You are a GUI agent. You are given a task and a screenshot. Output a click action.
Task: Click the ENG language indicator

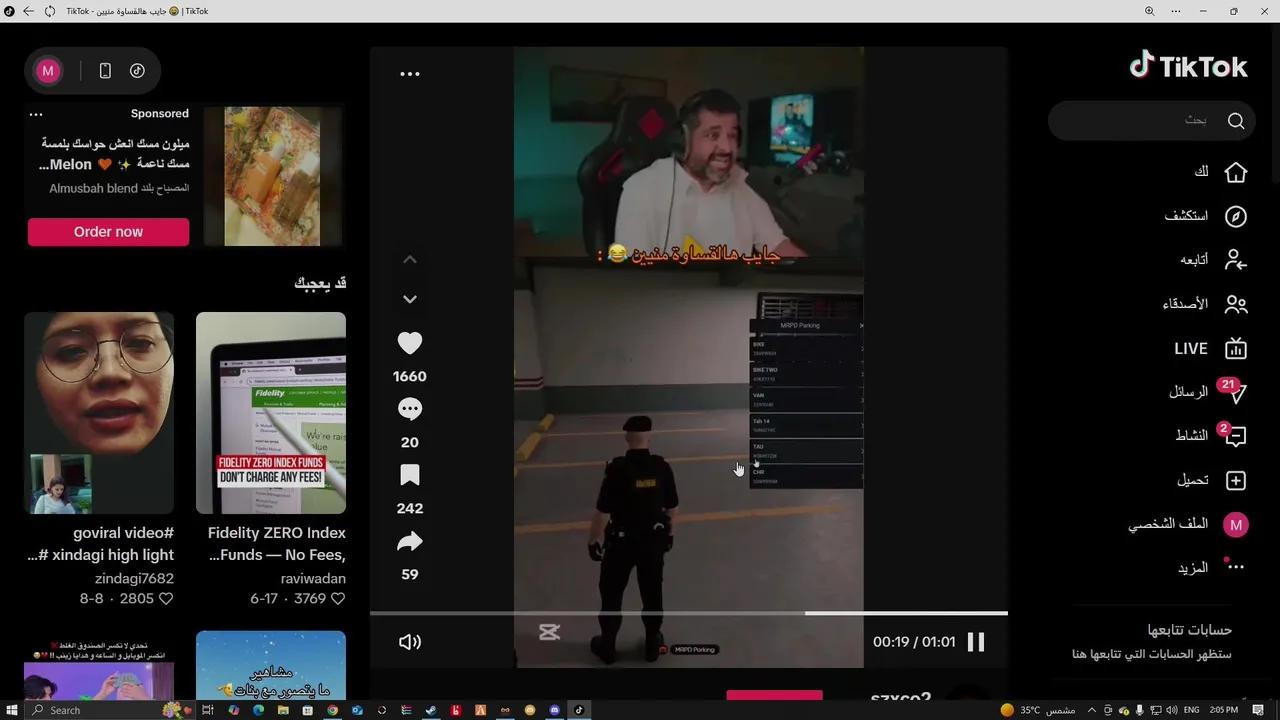pos(1192,710)
